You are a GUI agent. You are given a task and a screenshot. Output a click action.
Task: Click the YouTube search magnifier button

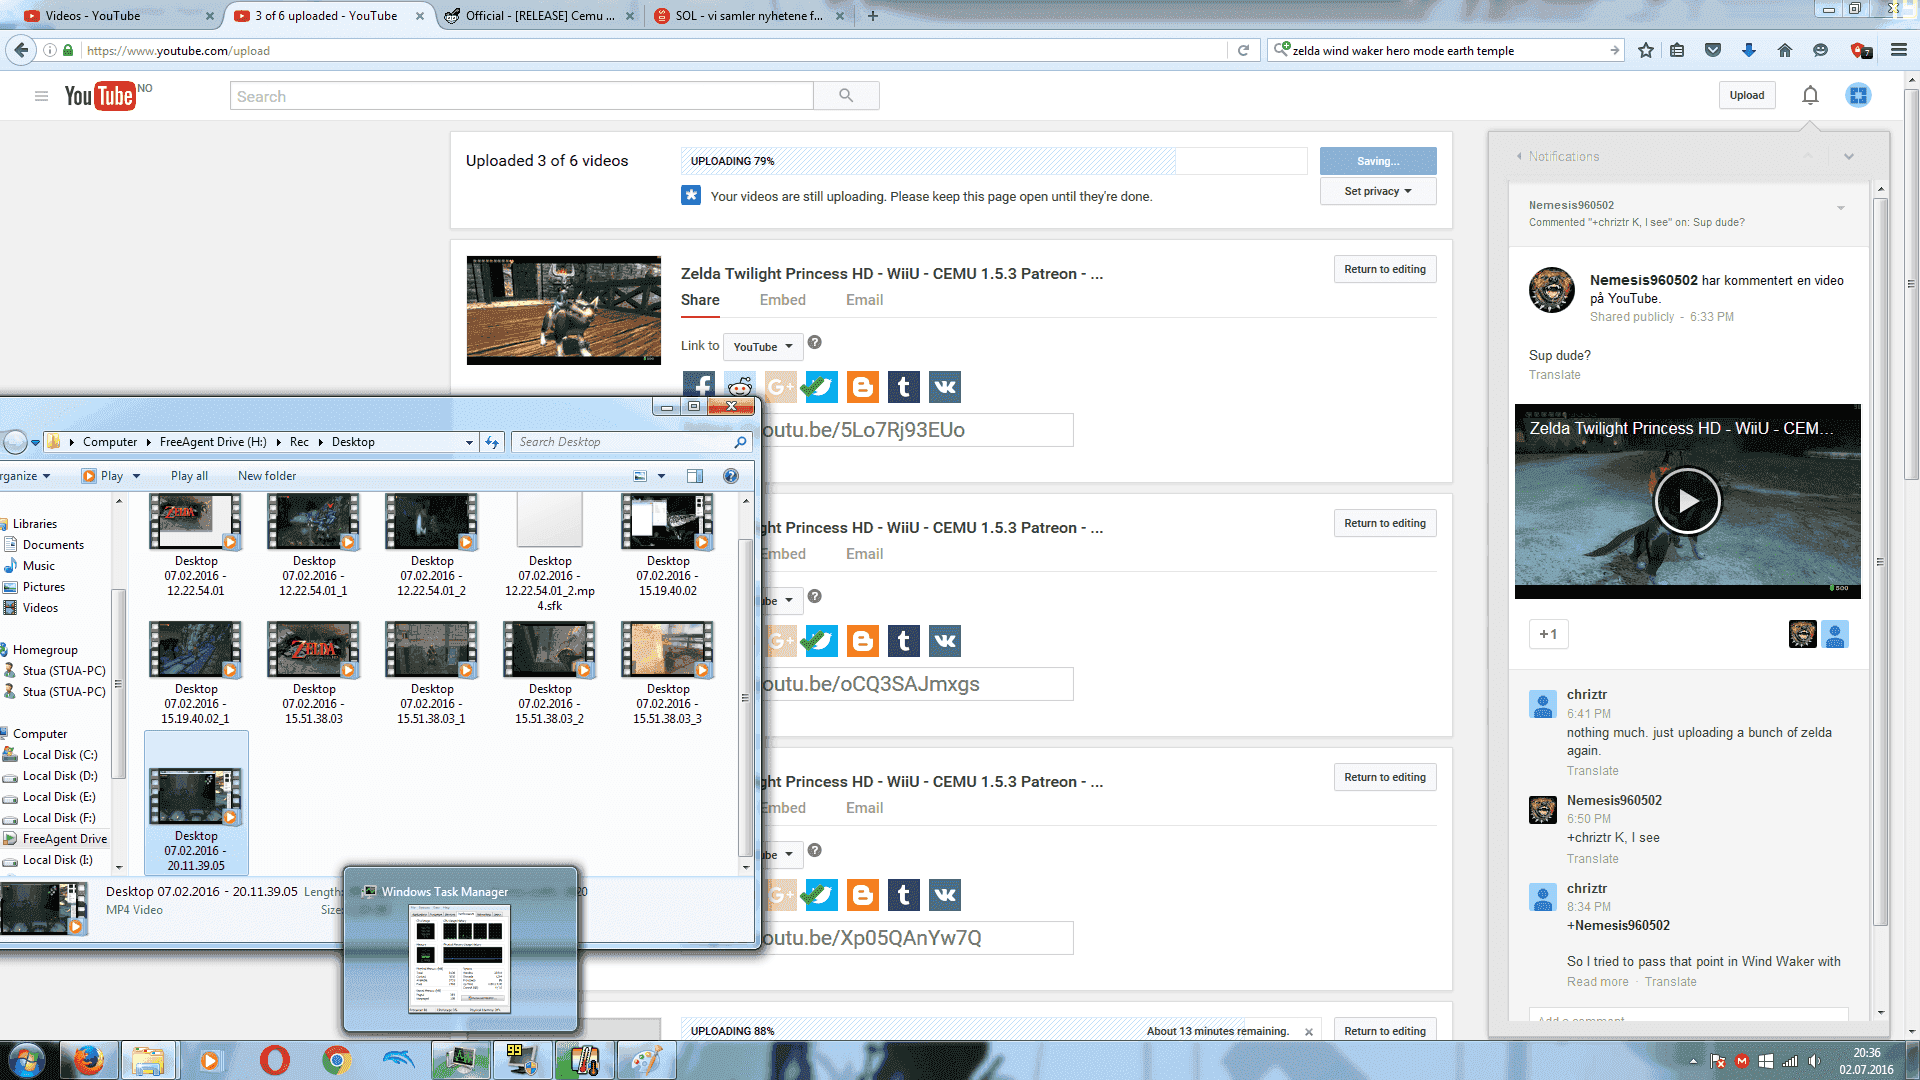click(x=846, y=96)
